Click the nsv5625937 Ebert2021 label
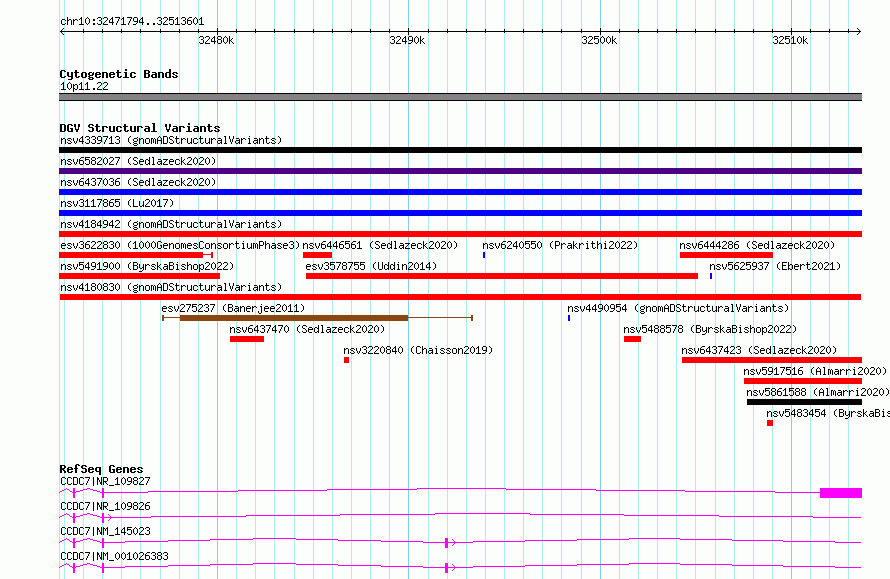This screenshot has height=579, width=890. (775, 266)
